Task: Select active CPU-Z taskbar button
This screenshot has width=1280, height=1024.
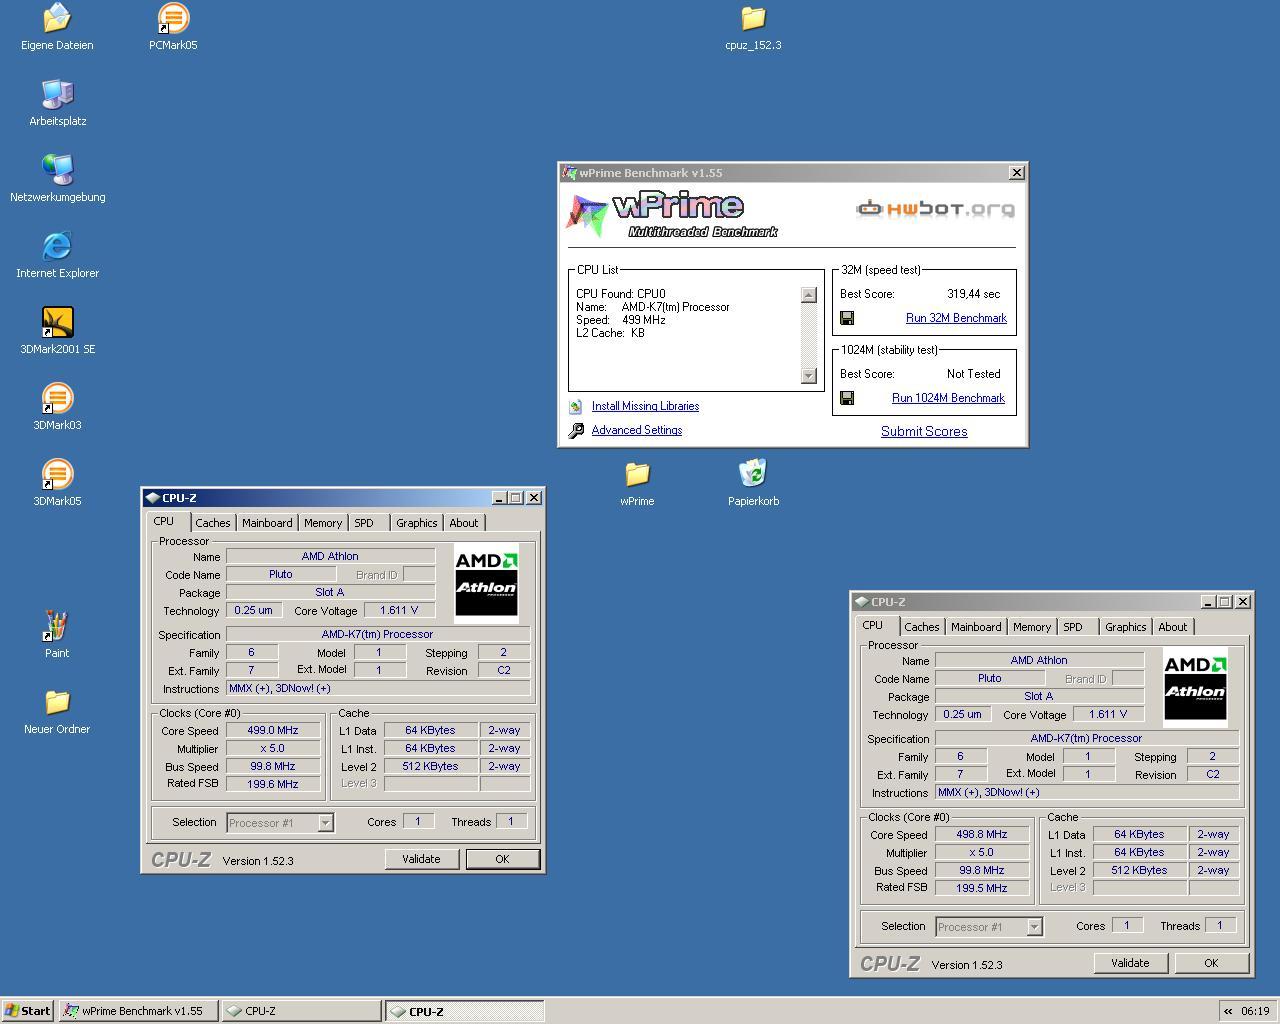Action: [x=465, y=1011]
